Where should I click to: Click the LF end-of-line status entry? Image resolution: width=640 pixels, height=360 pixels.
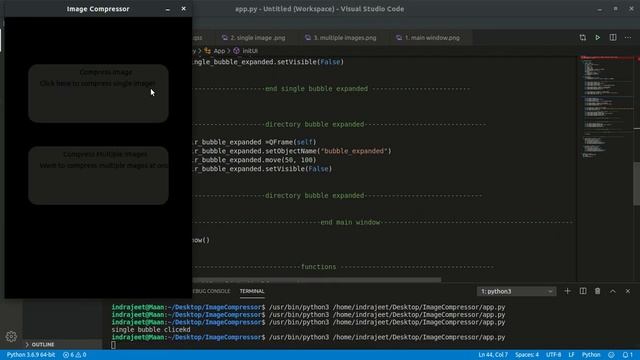[x=571, y=355]
